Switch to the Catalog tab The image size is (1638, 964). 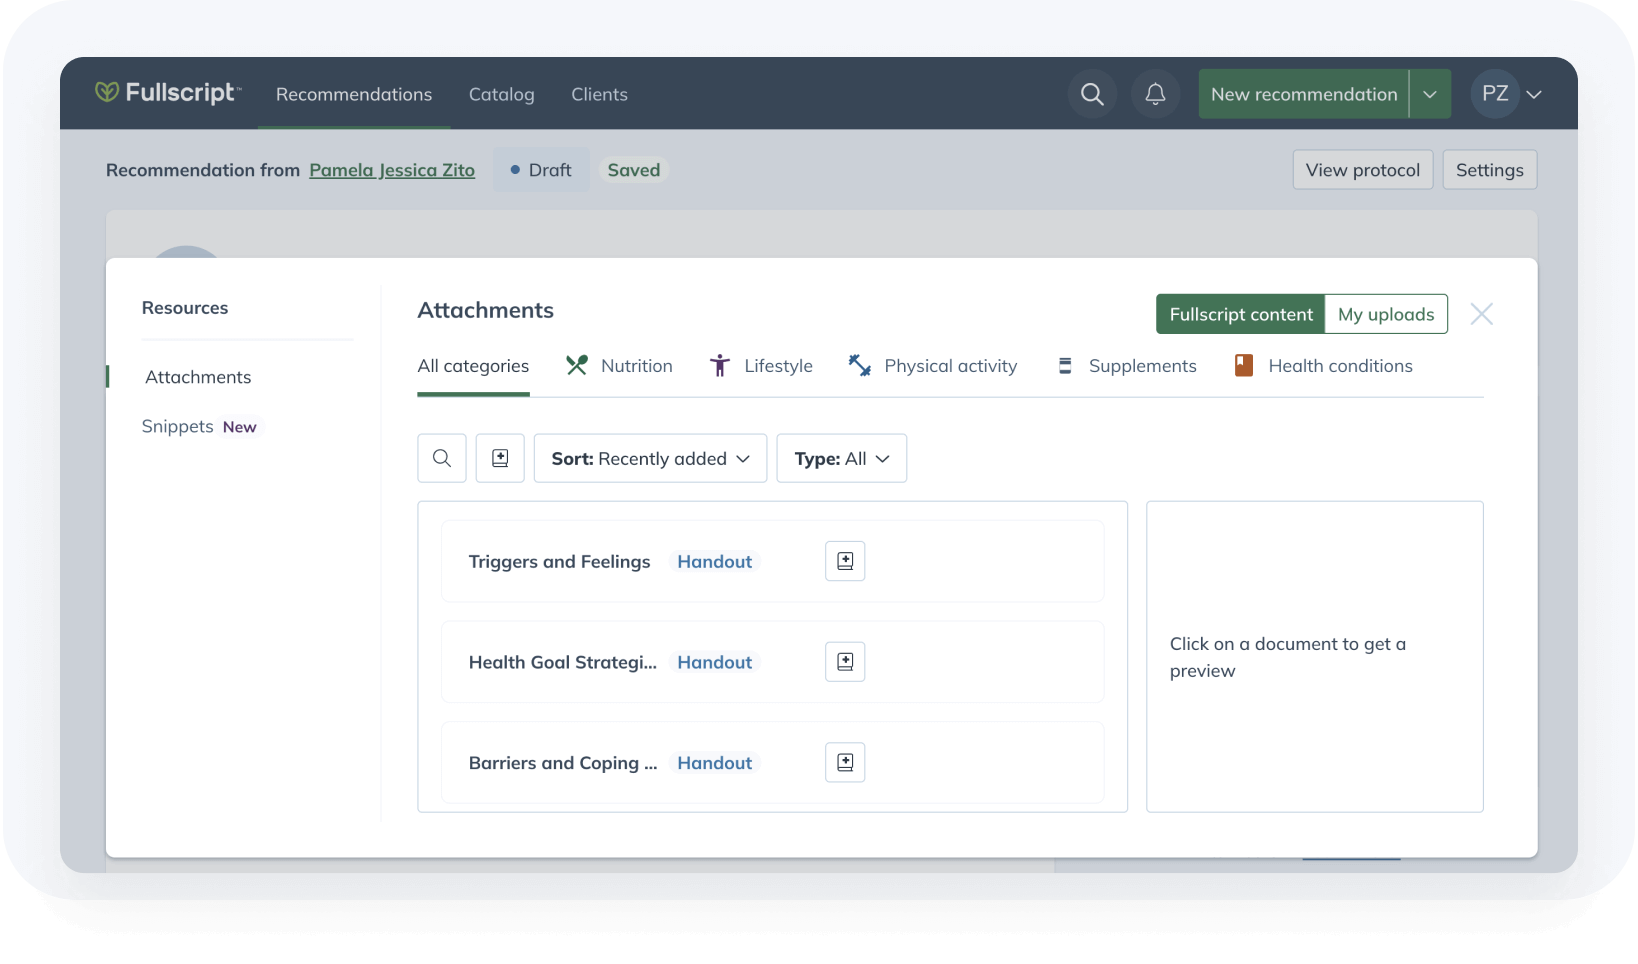pos(501,94)
